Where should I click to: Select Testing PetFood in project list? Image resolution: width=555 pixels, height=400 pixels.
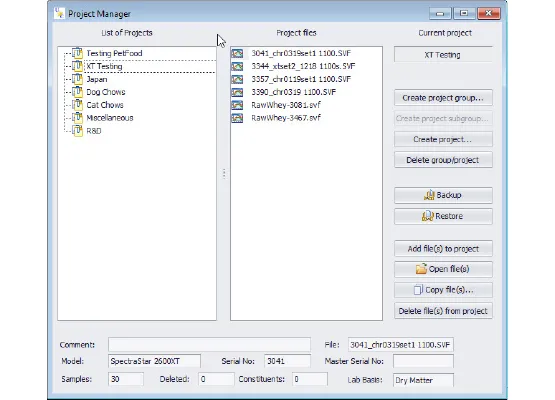point(114,53)
